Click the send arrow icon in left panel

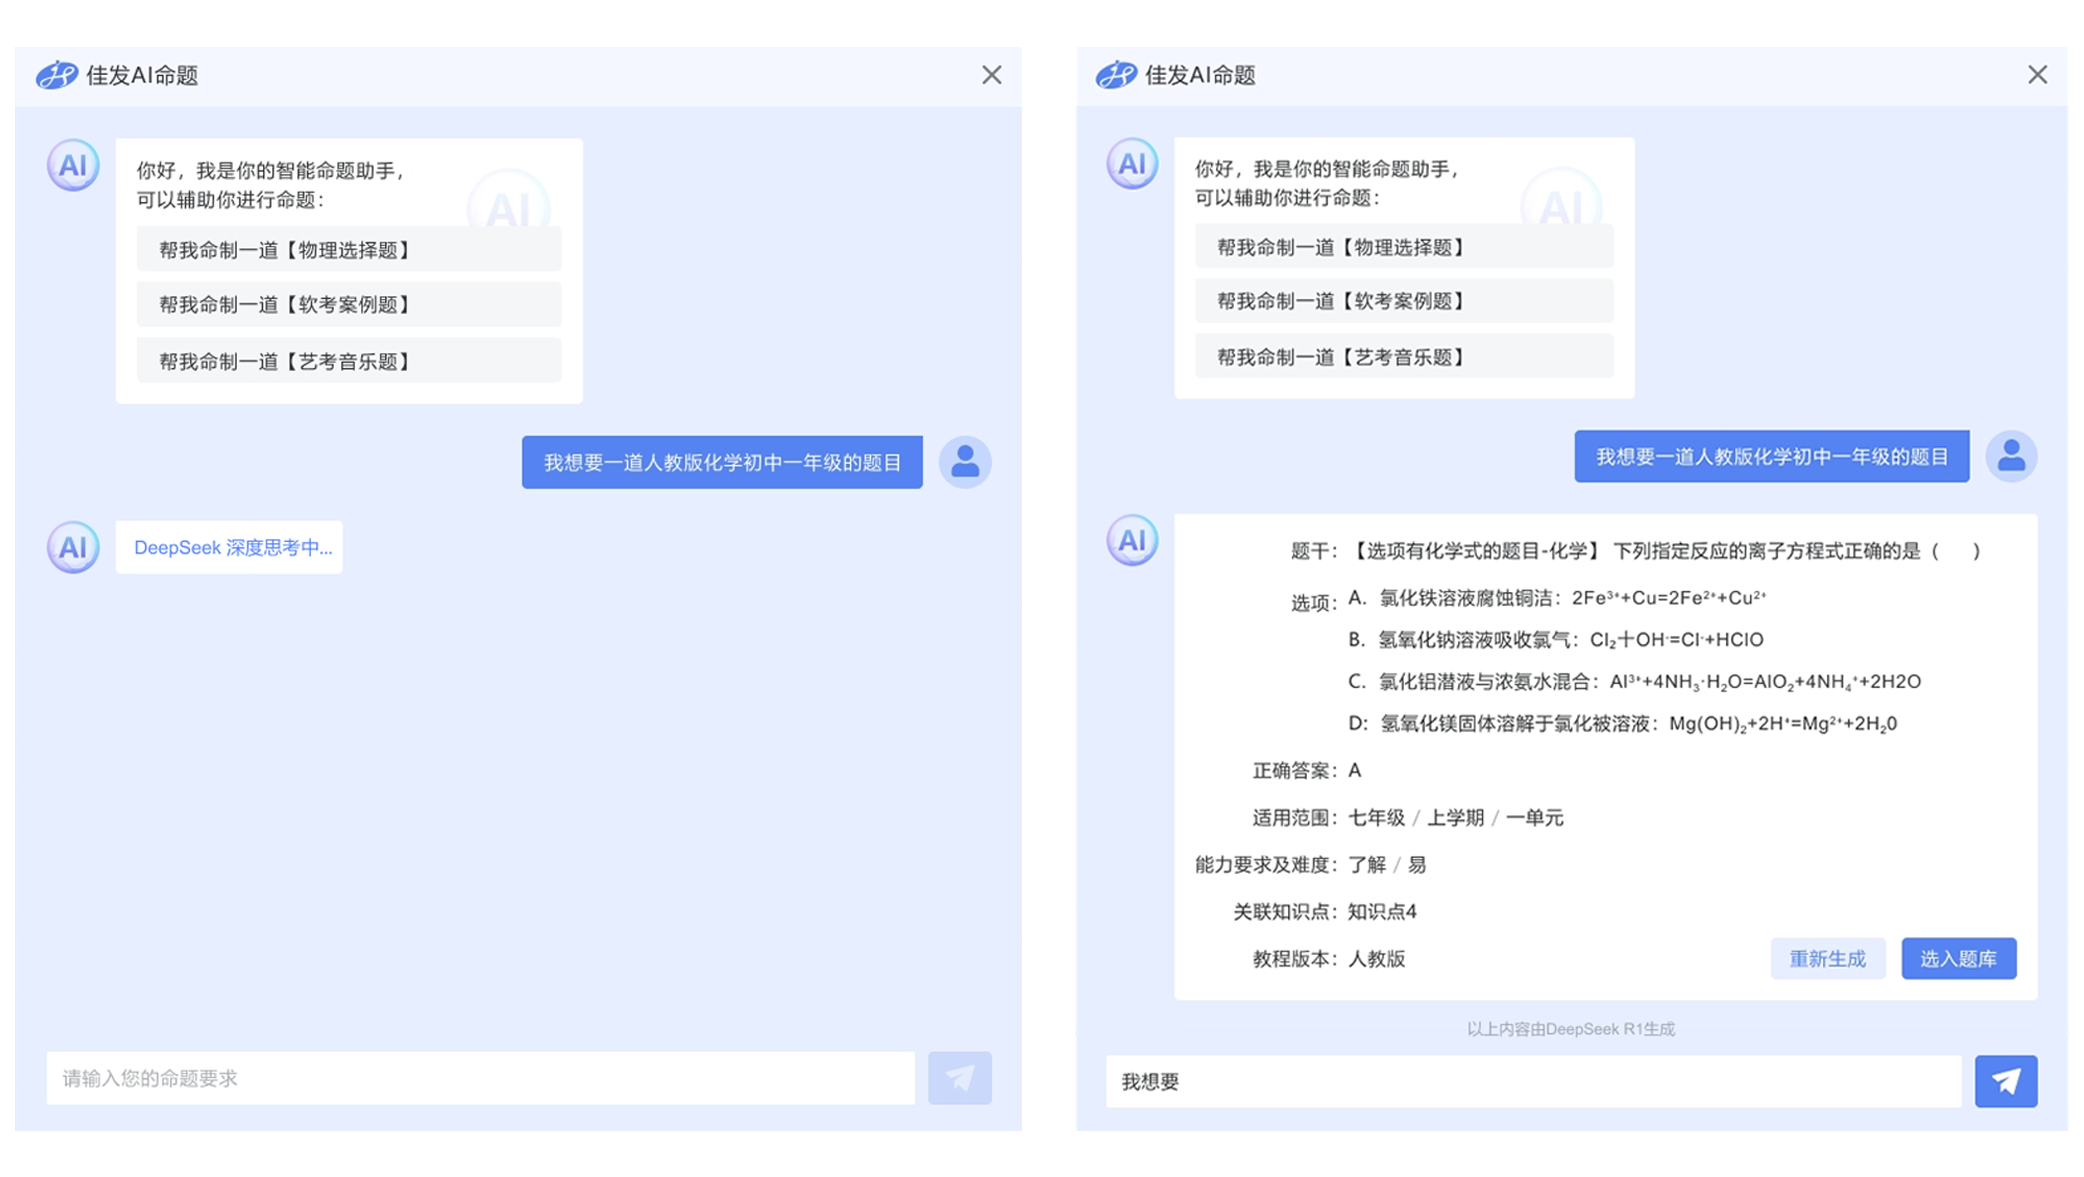pyautogui.click(x=959, y=1078)
